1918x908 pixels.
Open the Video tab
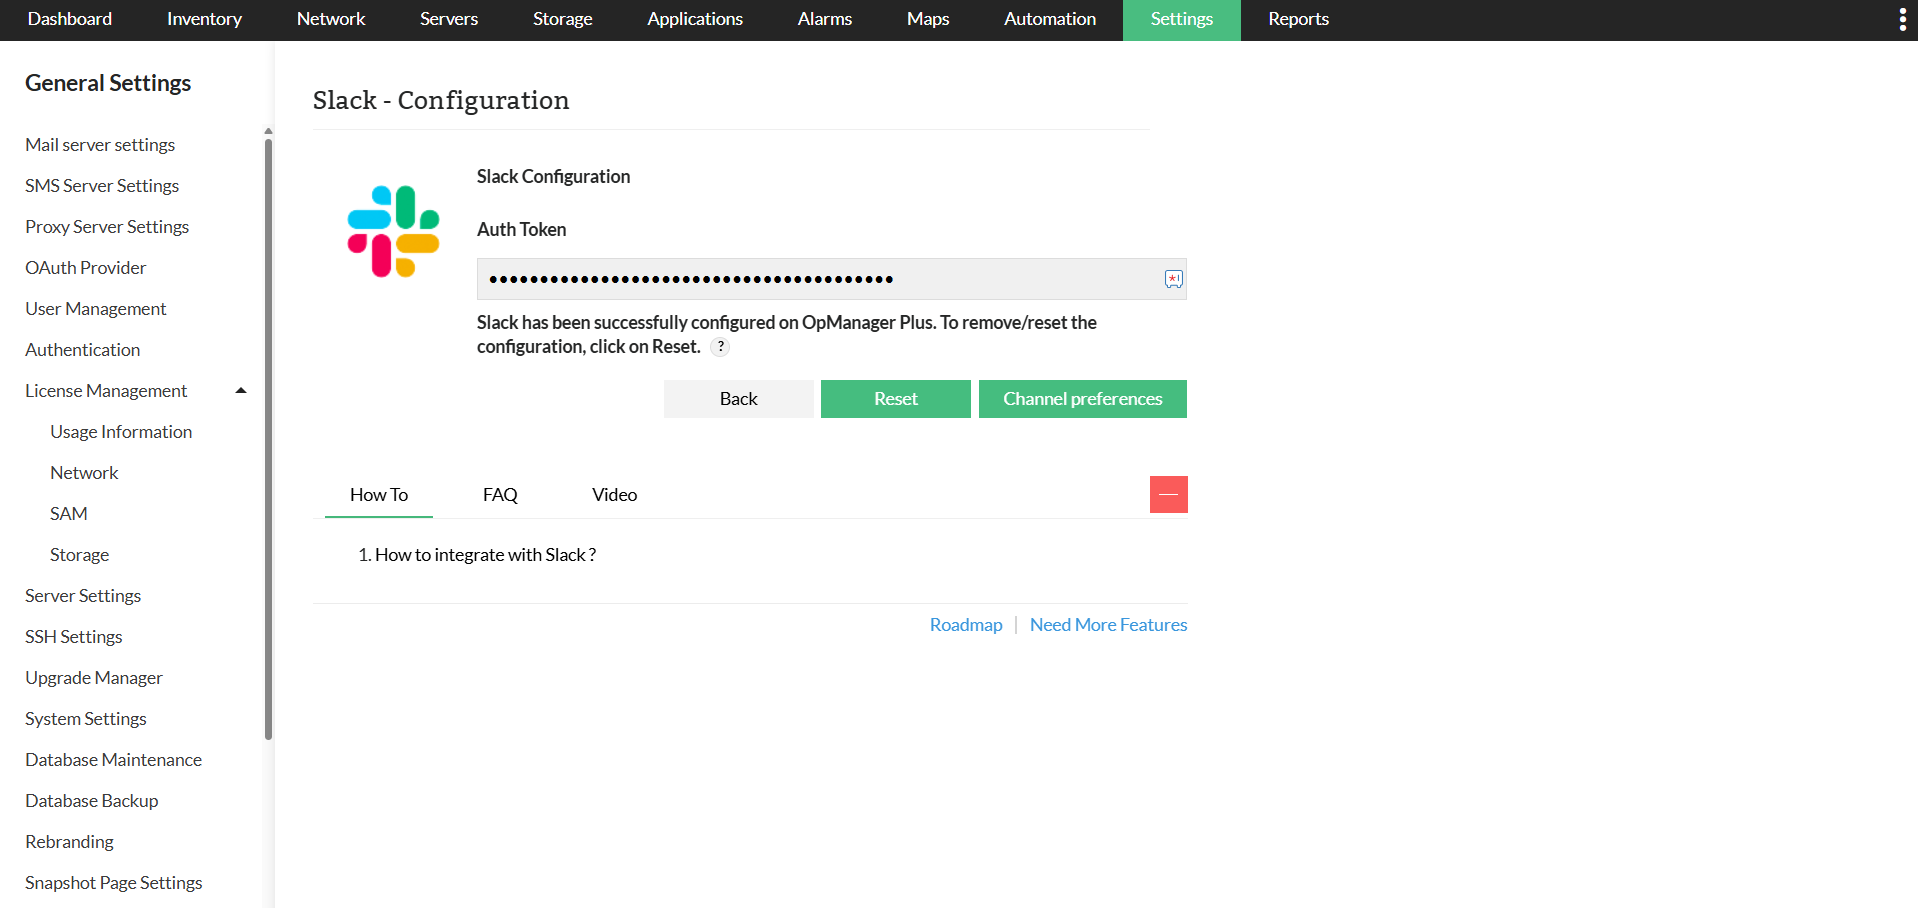(x=614, y=495)
